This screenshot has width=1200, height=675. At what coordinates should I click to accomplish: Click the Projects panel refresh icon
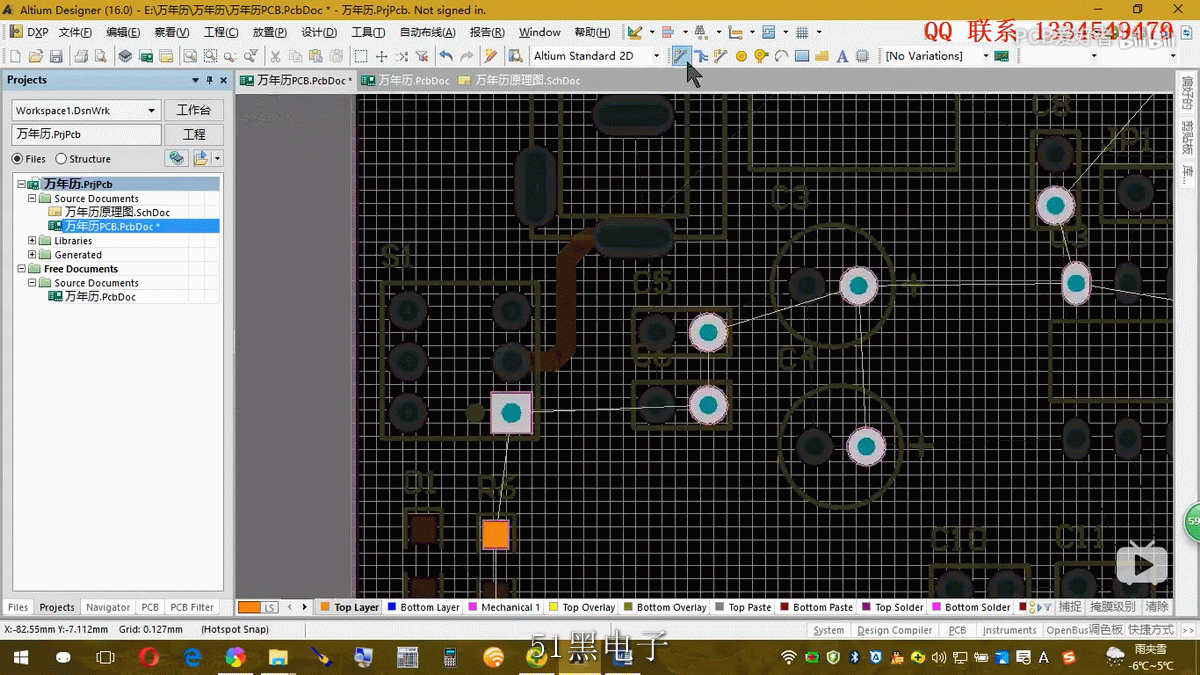pos(176,158)
